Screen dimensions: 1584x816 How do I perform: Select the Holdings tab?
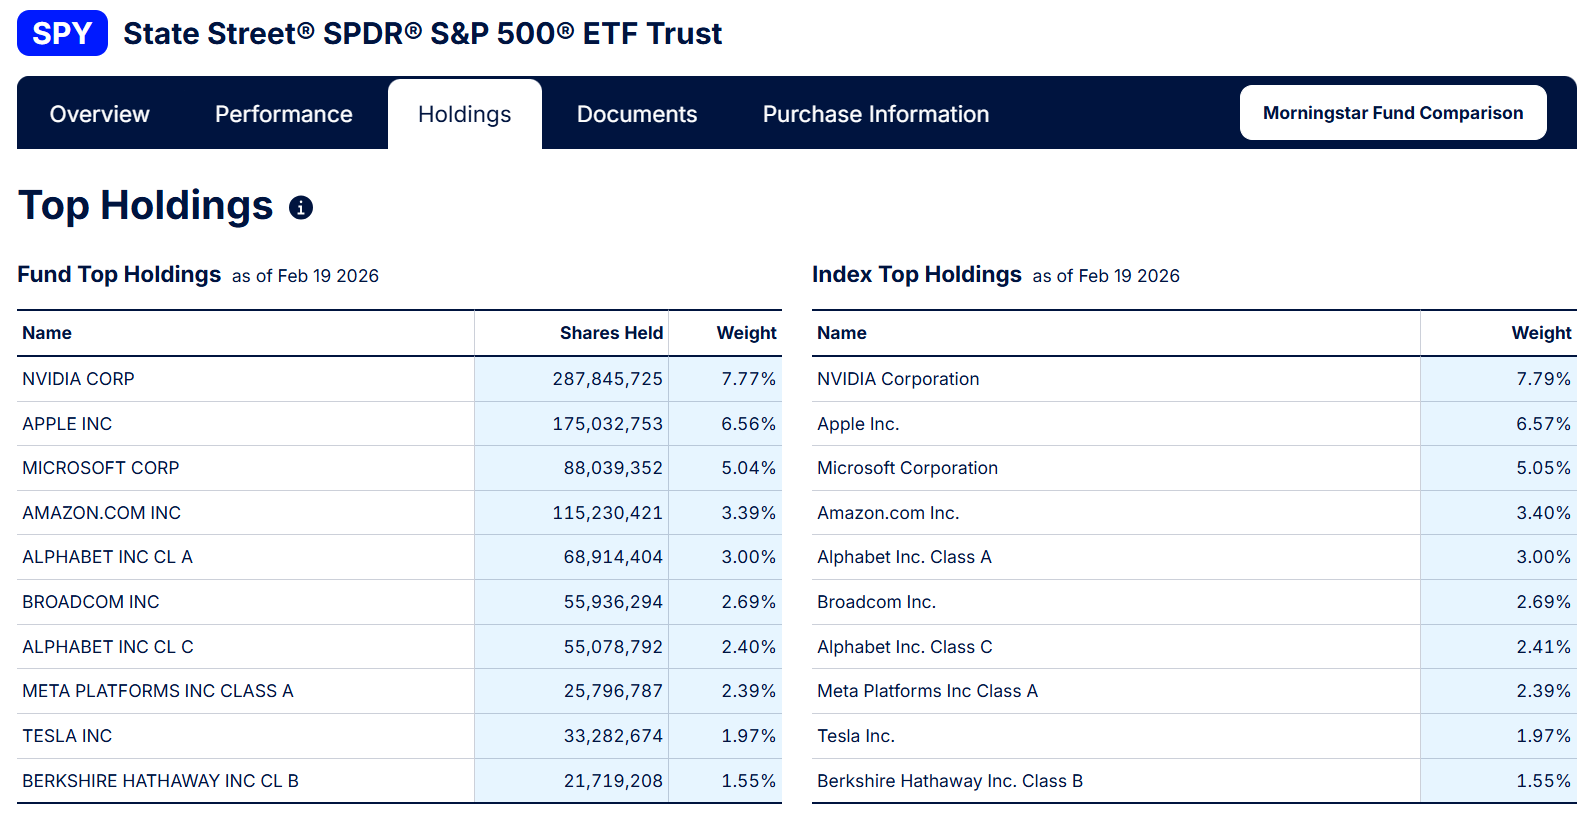point(464,114)
